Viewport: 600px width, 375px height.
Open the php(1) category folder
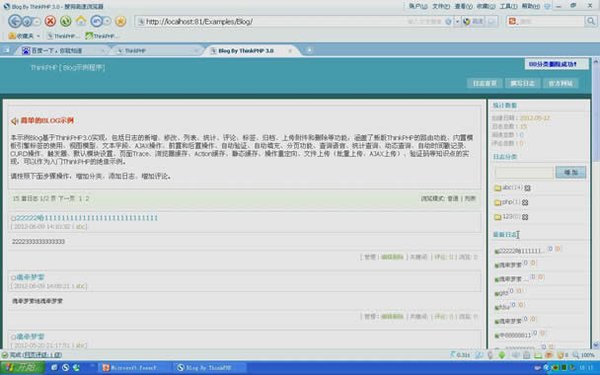tap(507, 202)
